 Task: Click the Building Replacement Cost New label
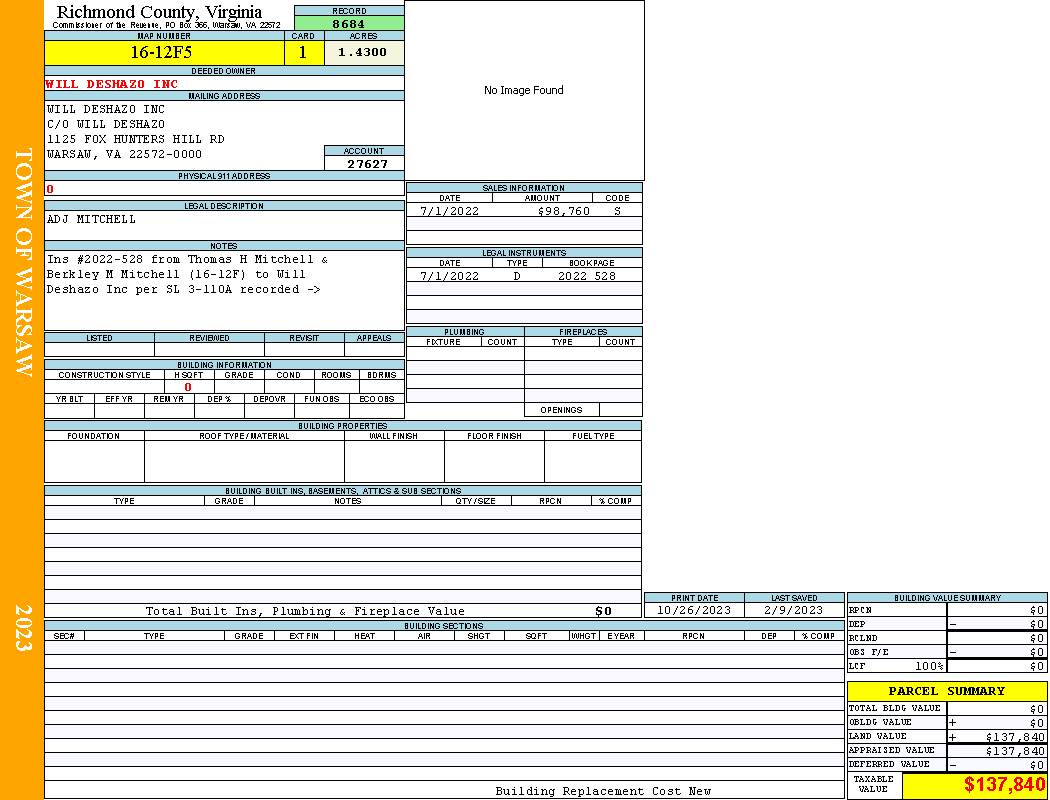point(603,791)
